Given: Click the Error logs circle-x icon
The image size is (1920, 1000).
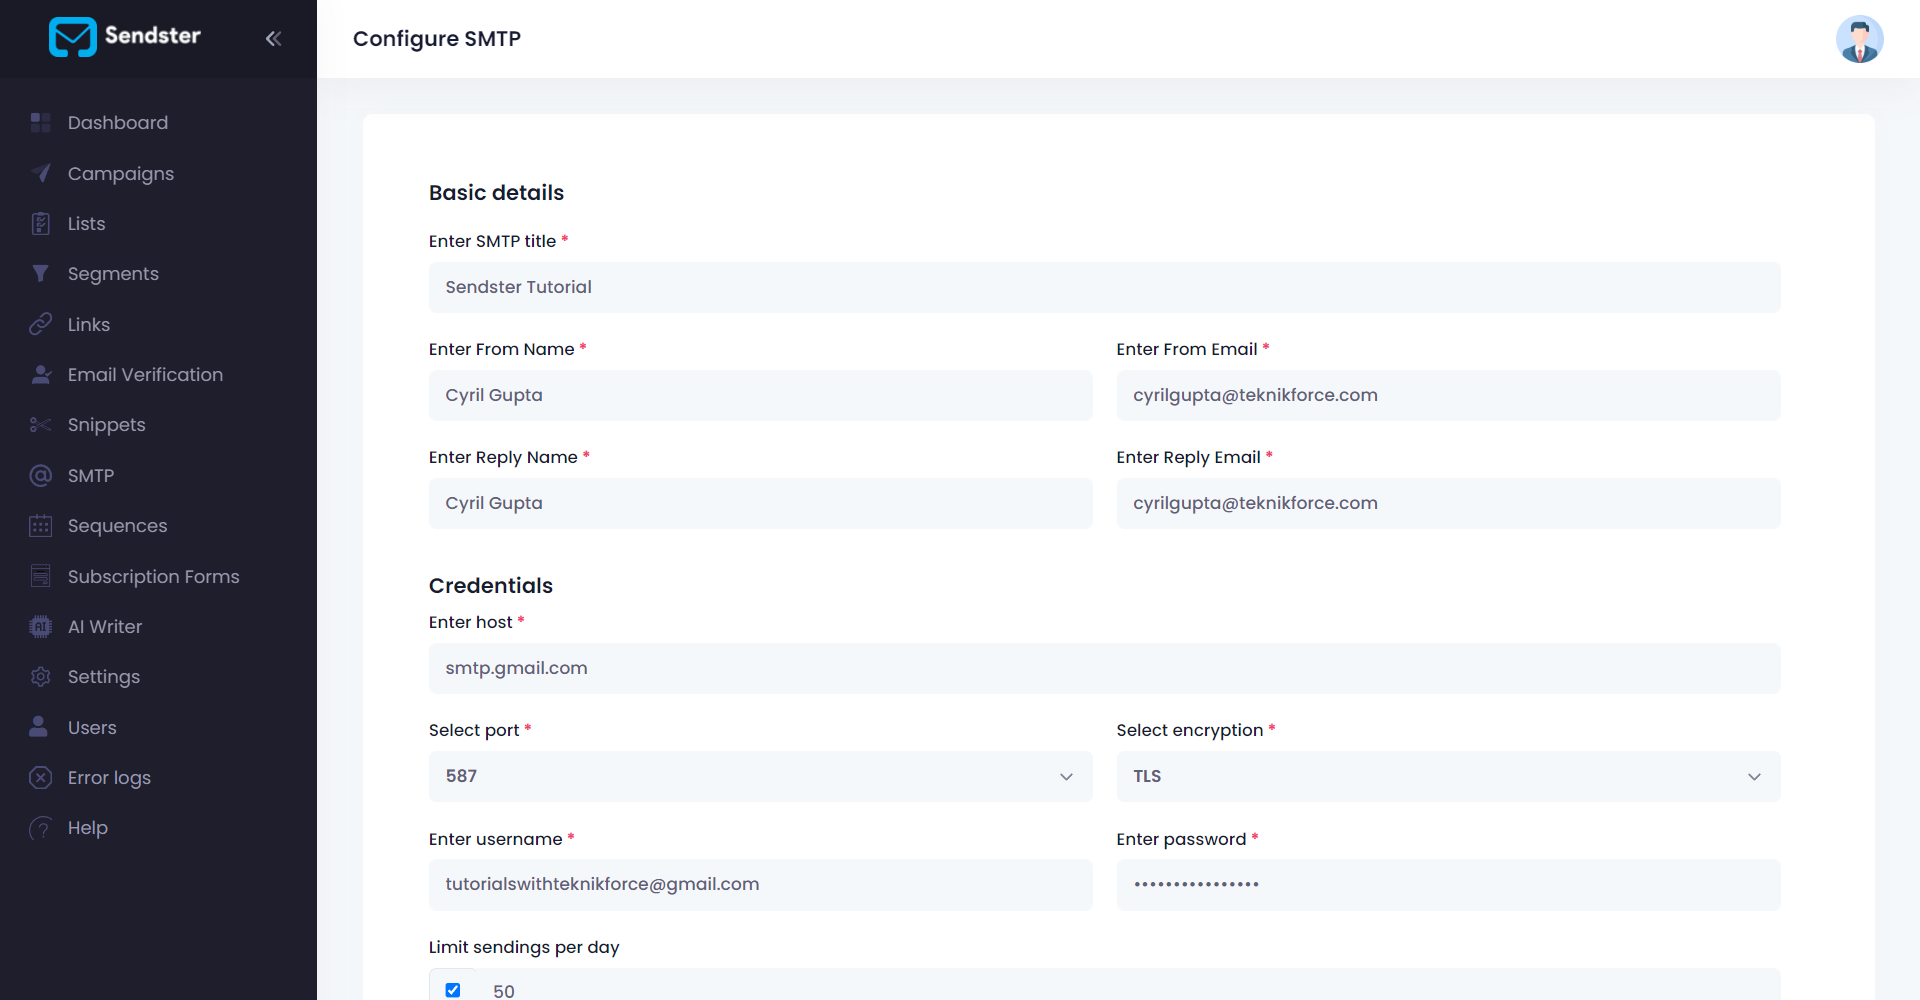Looking at the screenshot, I should [x=40, y=778].
